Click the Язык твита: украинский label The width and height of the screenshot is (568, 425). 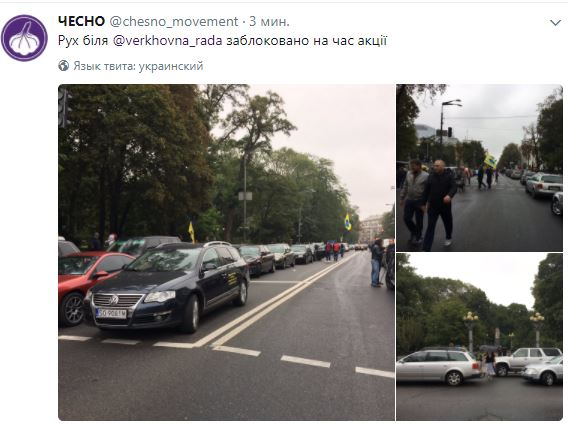coord(138,66)
